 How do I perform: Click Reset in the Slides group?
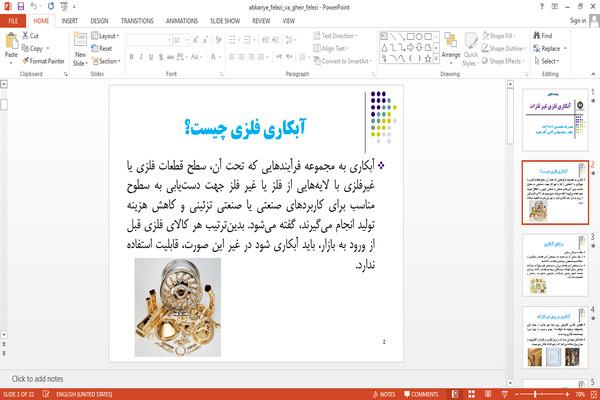coord(102,48)
